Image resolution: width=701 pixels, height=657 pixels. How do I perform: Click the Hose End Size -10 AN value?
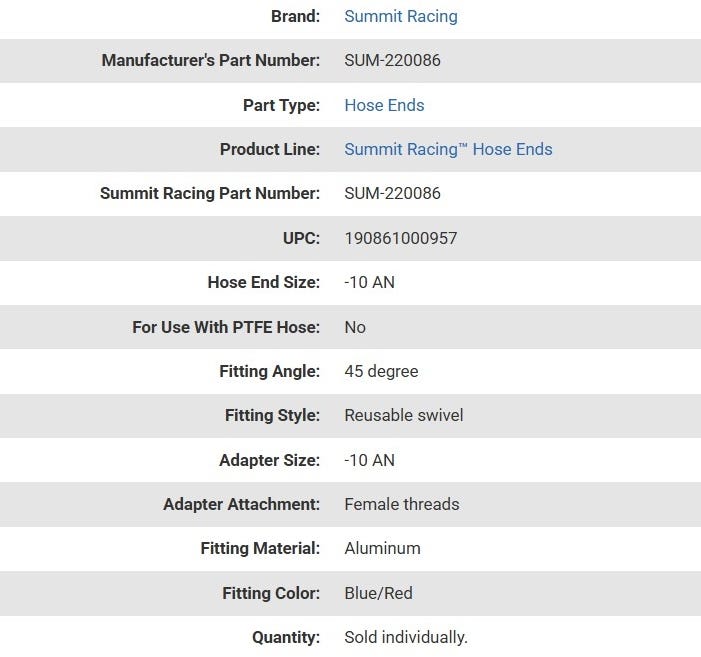(x=369, y=282)
